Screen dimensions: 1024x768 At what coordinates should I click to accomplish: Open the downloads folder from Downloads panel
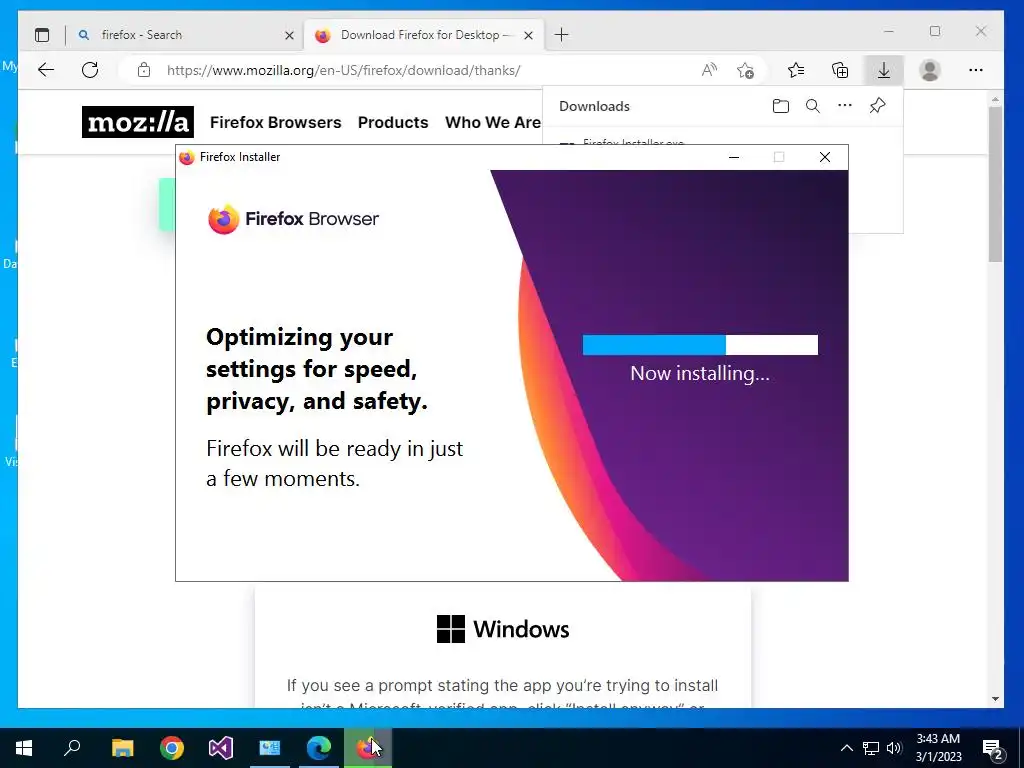pos(780,106)
